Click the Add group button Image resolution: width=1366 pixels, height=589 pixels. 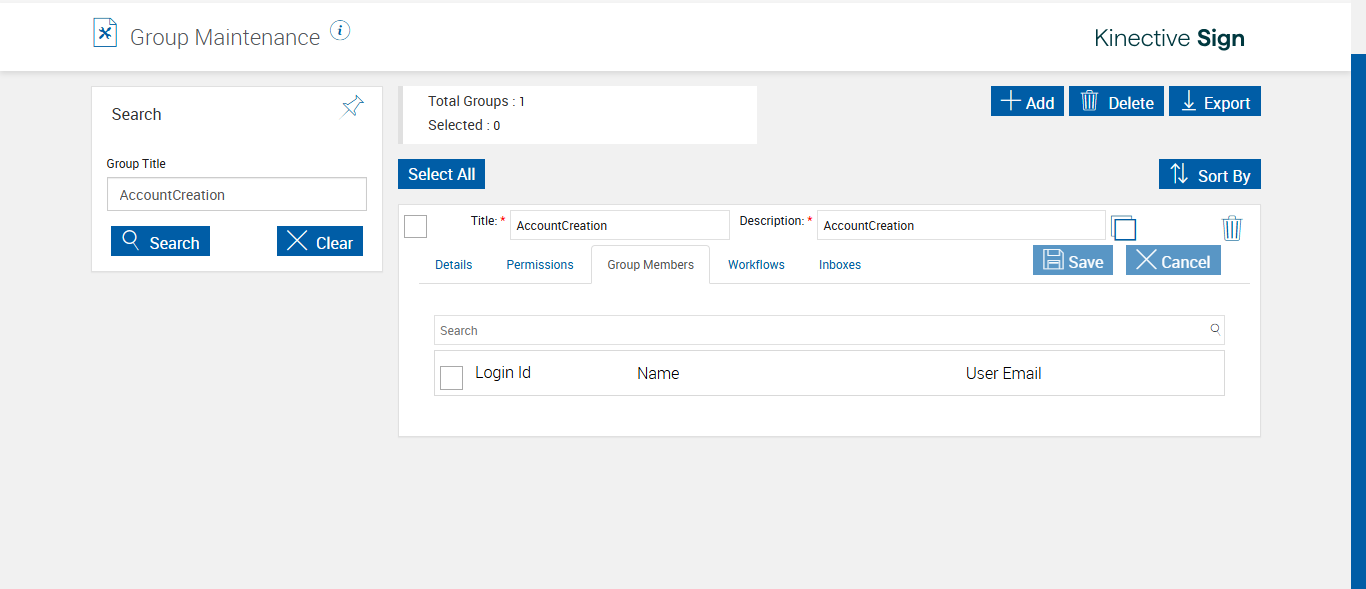(x=1027, y=101)
